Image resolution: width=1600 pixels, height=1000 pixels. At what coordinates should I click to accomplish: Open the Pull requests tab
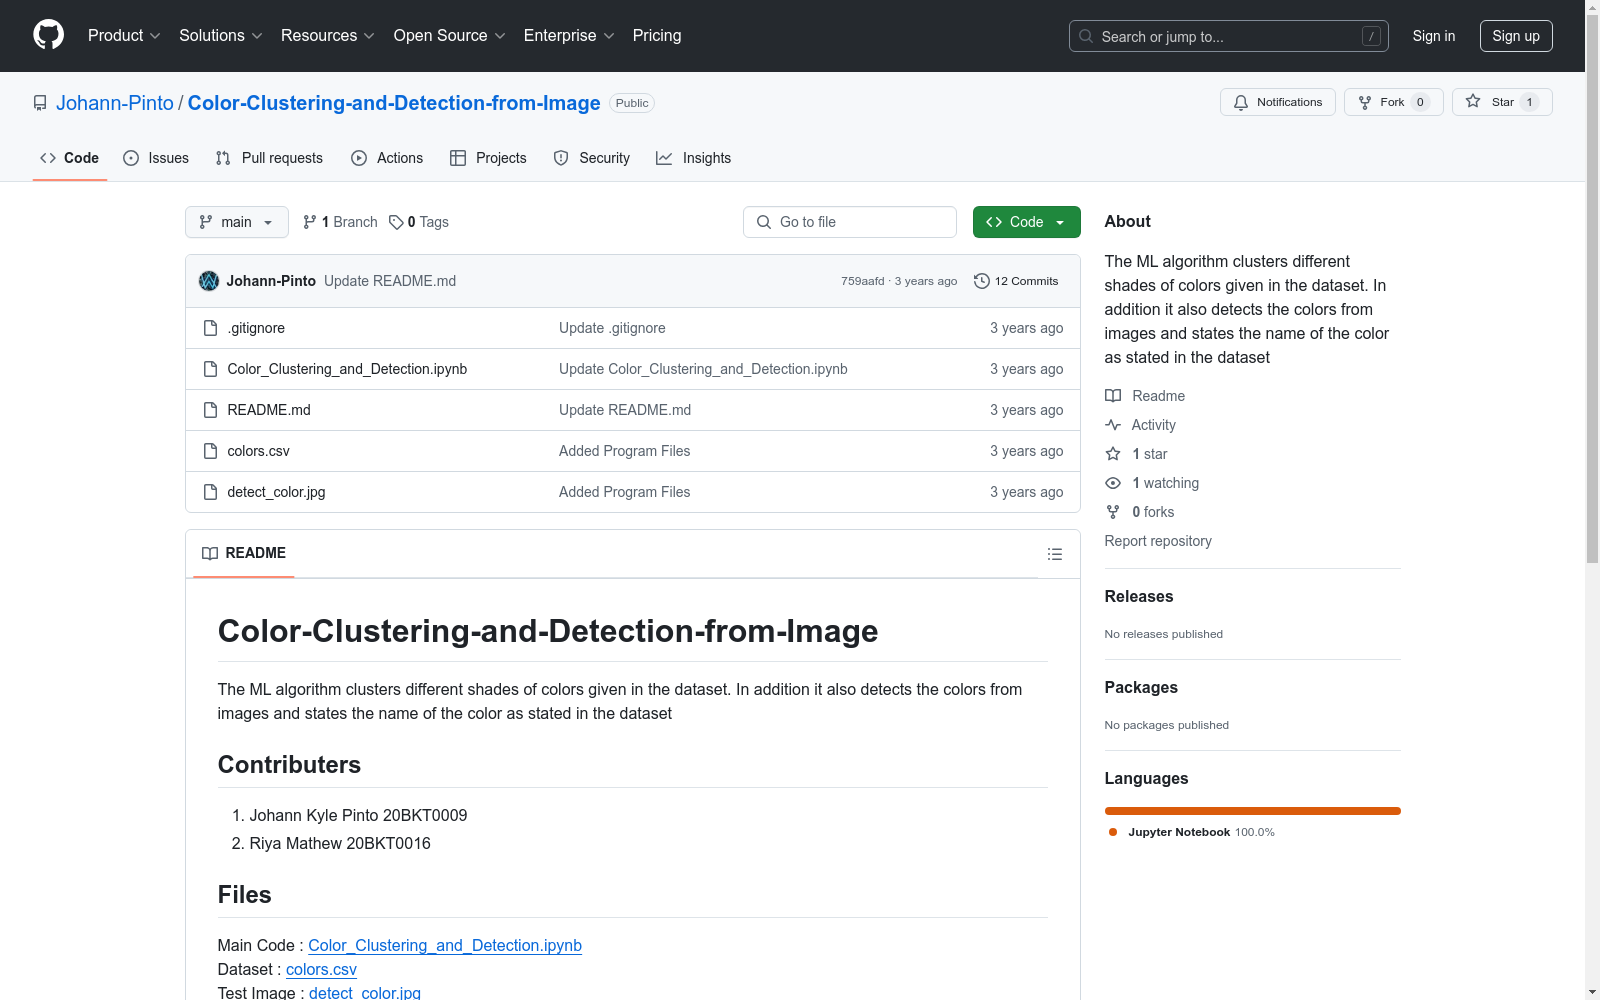[x=269, y=158]
